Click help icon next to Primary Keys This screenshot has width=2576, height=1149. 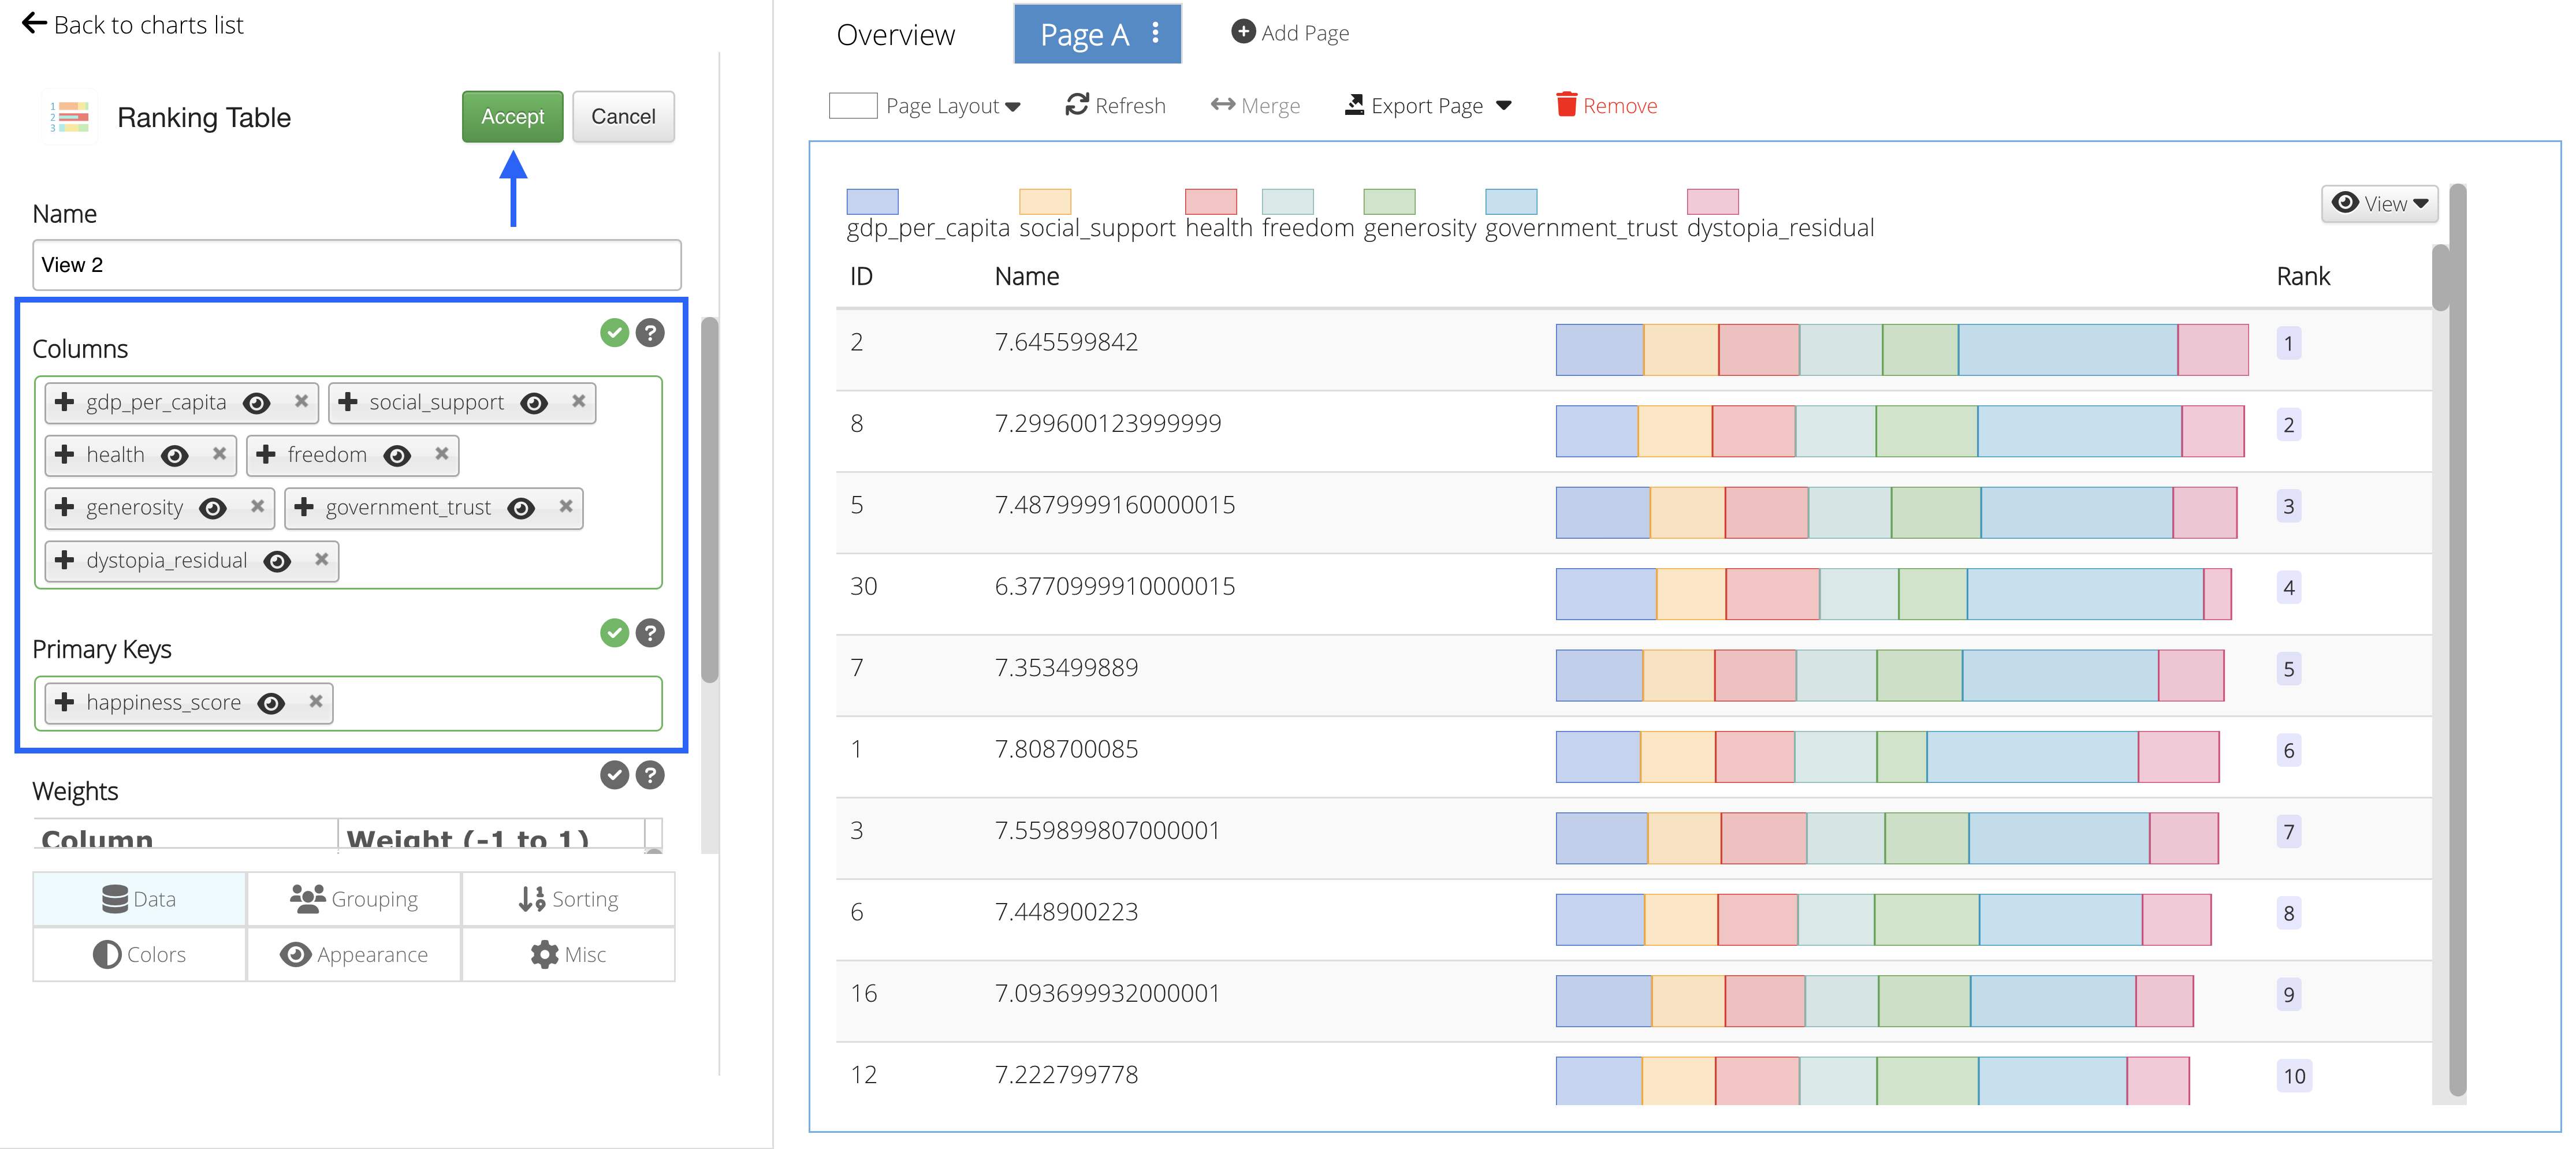pos(650,633)
